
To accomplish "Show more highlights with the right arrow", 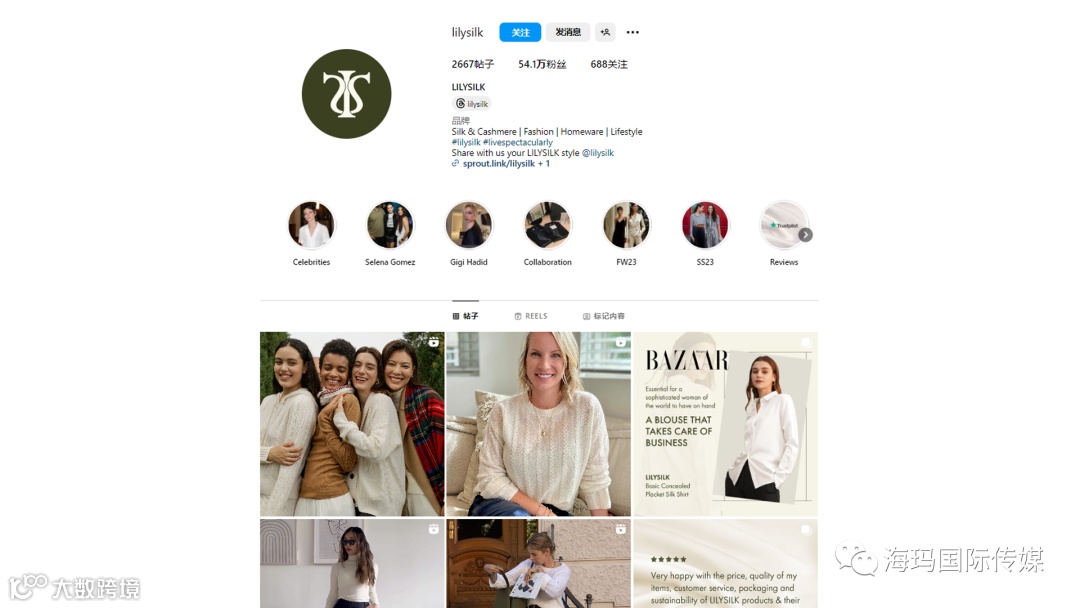I will tap(805, 235).
